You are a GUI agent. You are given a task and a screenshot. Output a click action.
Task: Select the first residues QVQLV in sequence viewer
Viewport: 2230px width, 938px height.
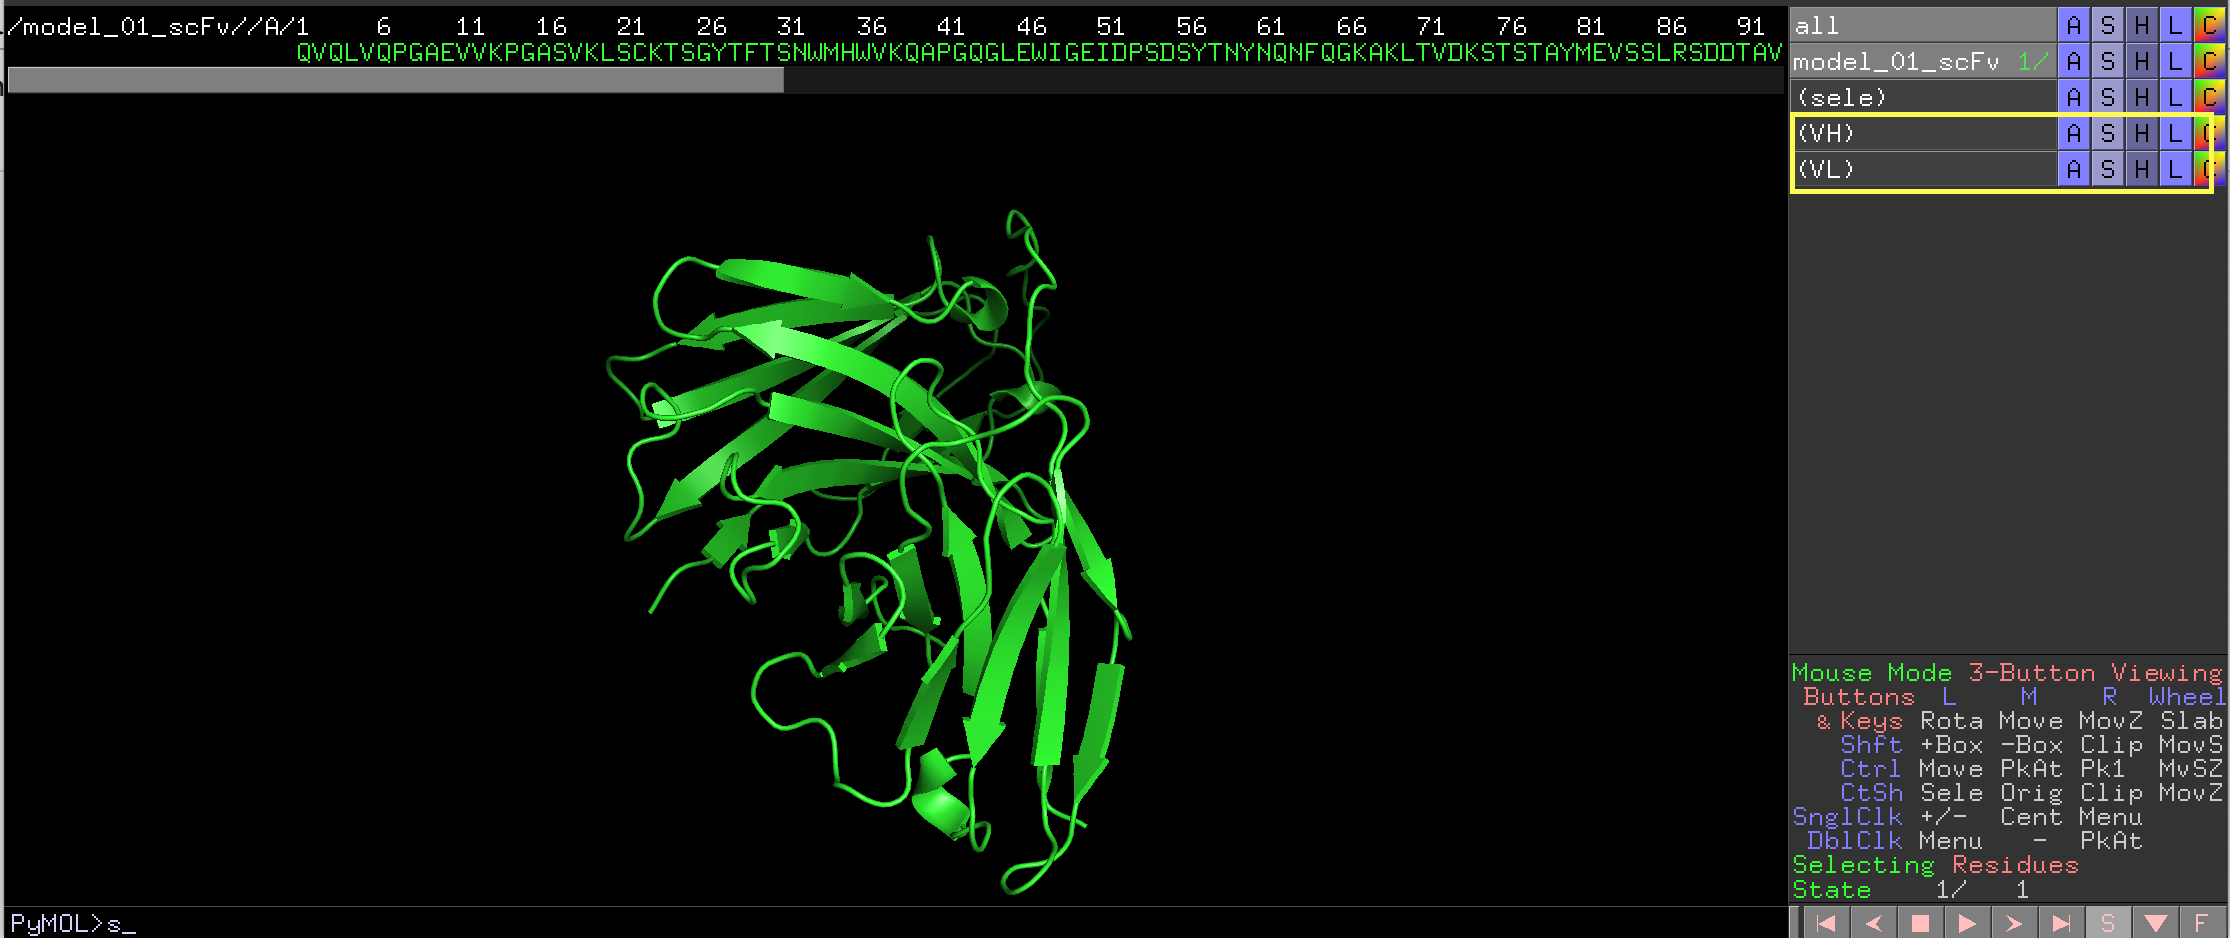click(336, 52)
